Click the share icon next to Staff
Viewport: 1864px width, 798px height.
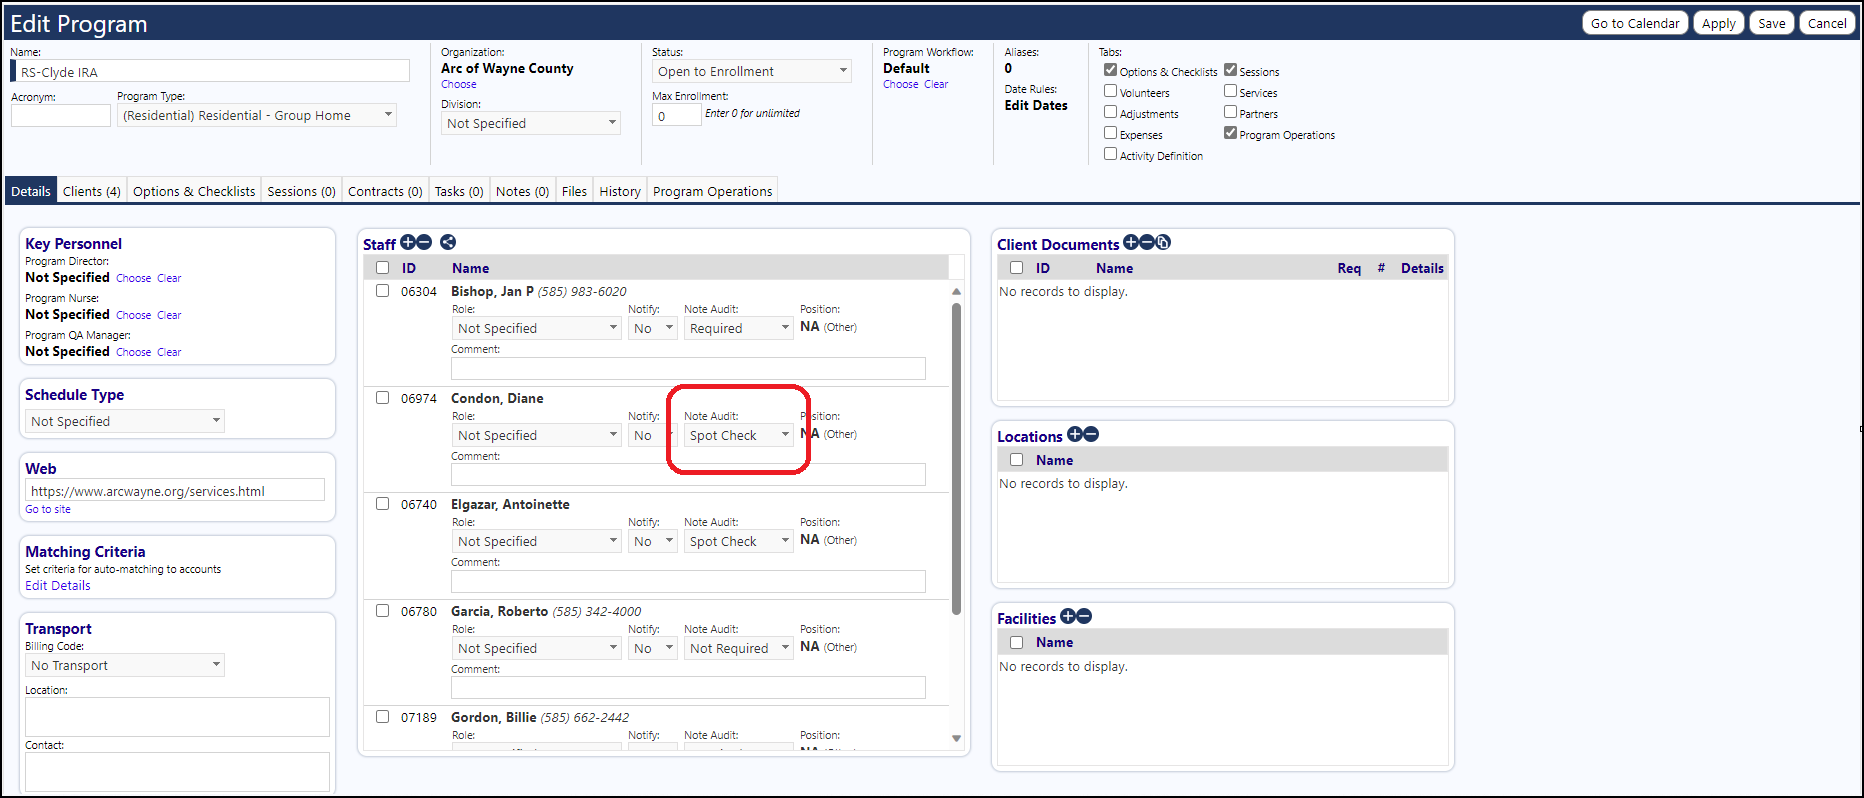[448, 242]
